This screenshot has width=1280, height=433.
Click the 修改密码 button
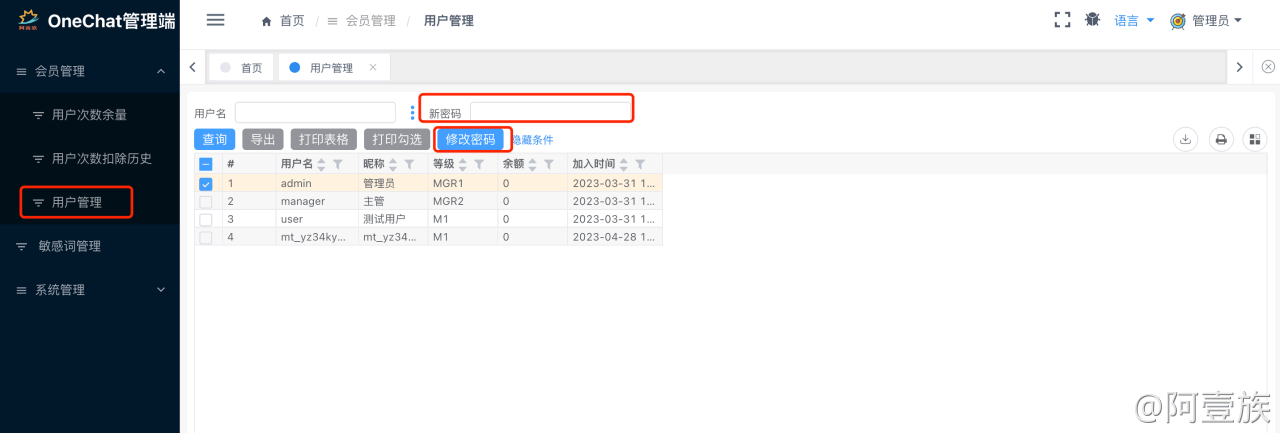470,140
